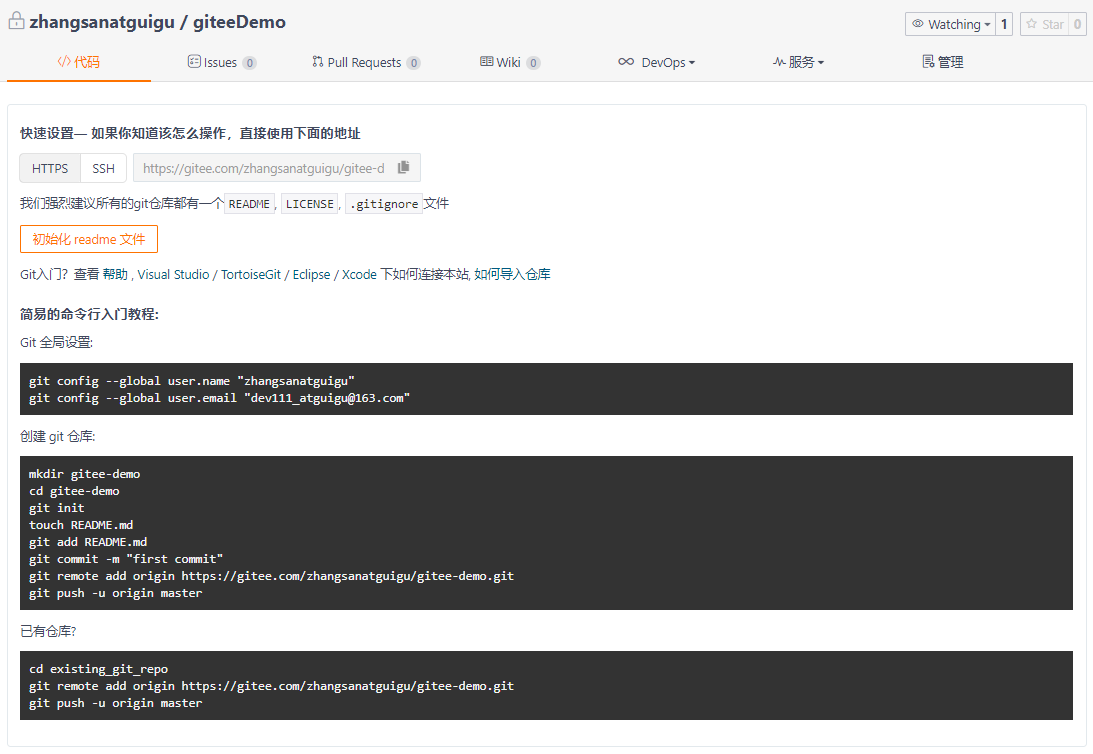The image size is (1093, 754).
Task: Click the Issues count badge 0
Action: (x=250, y=63)
